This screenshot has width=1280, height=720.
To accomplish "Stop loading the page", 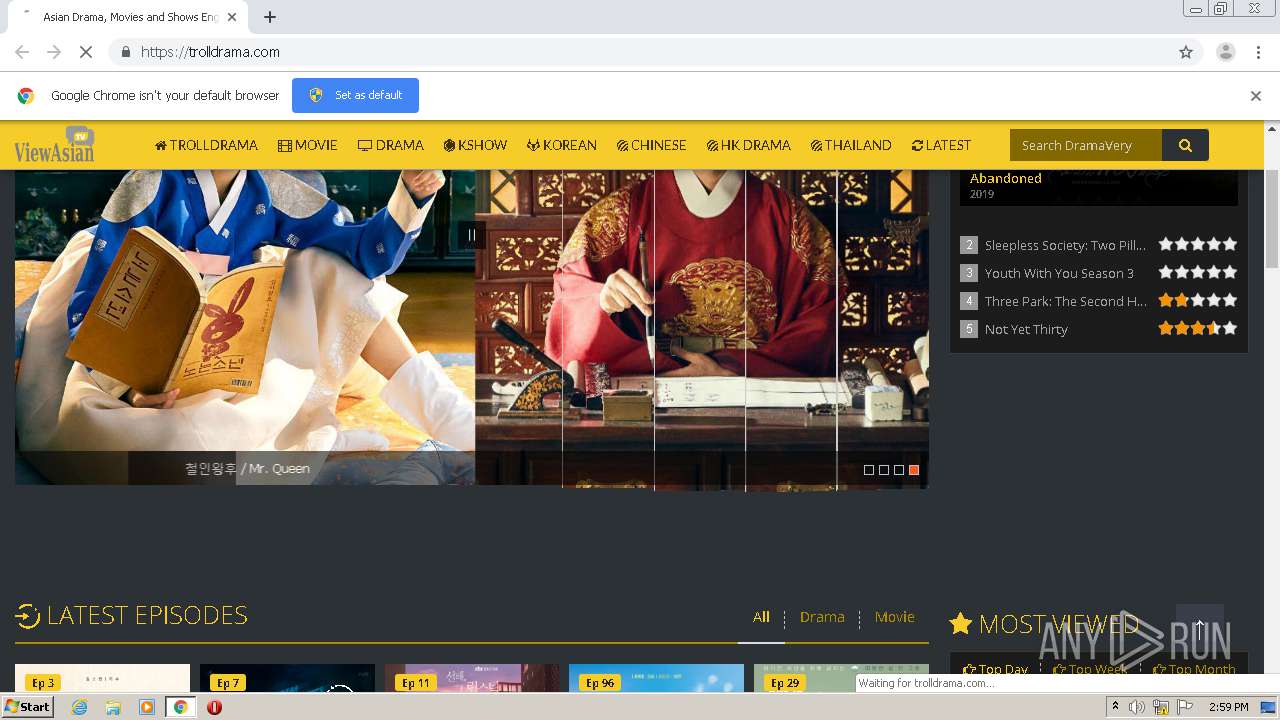I will pyautogui.click(x=86, y=52).
